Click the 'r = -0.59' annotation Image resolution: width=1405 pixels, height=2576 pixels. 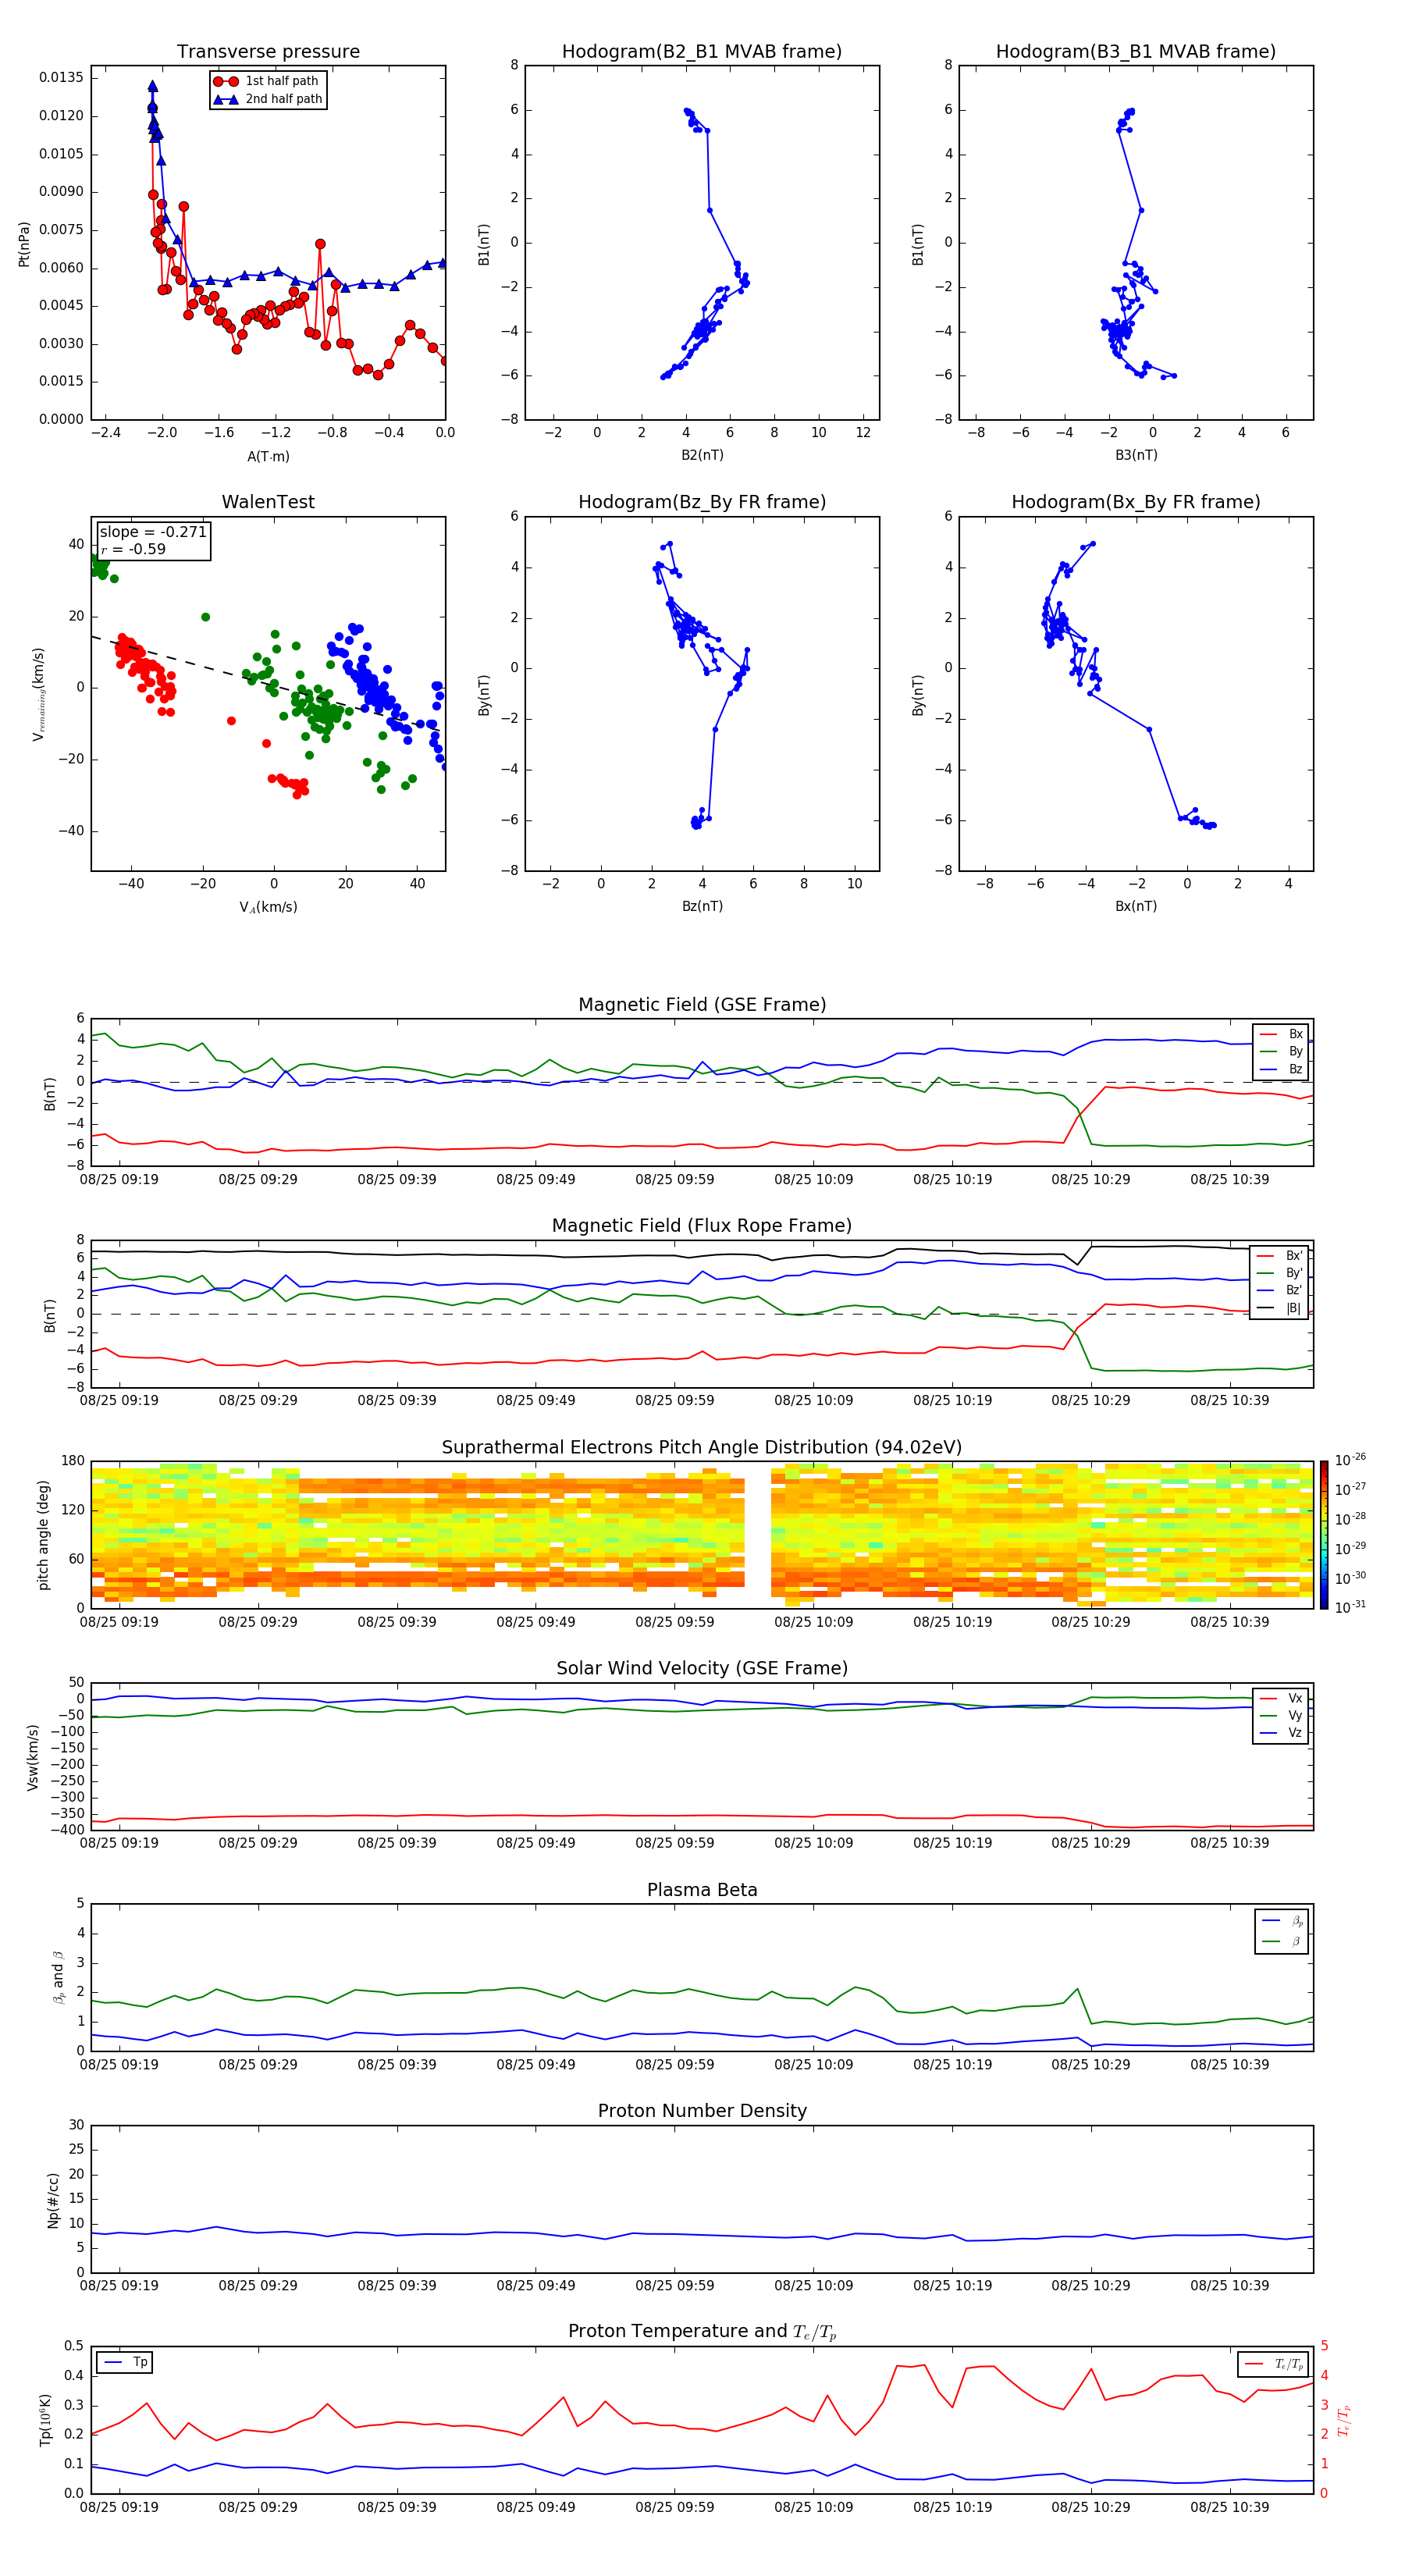point(133,549)
